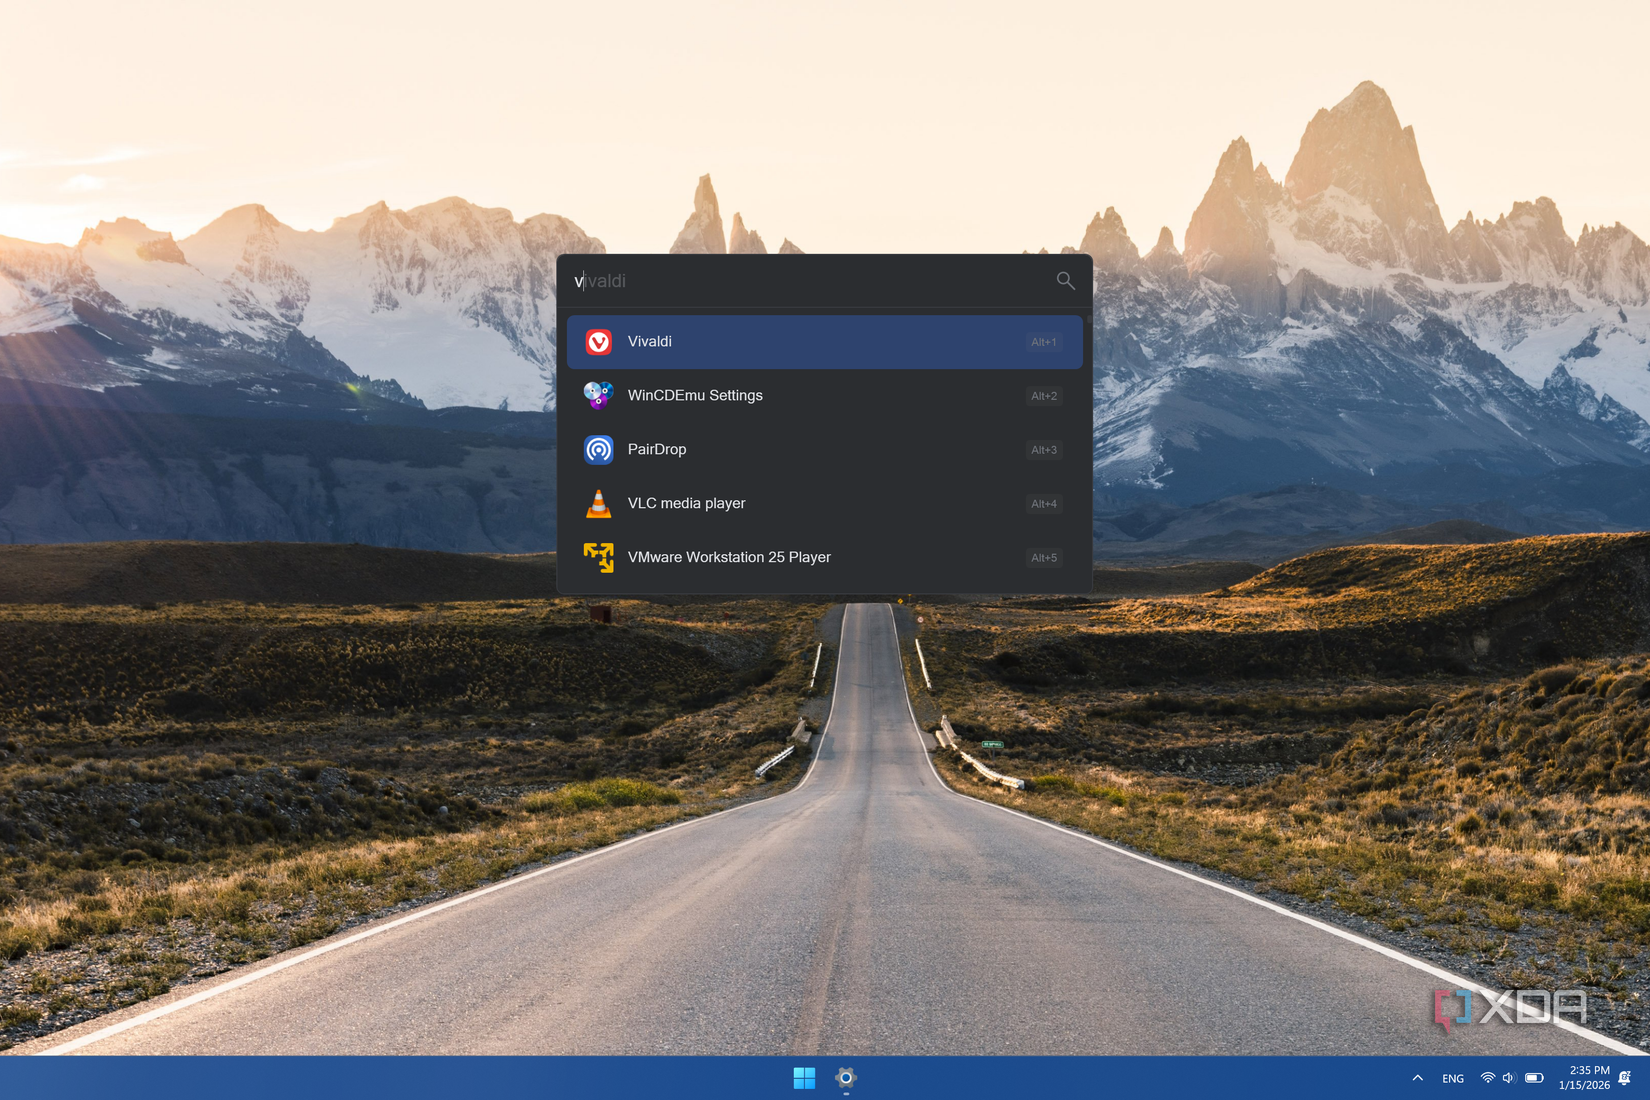The width and height of the screenshot is (1650, 1100).
Task: Open WinCDEmu Settings via its disc icon
Action: tap(598, 395)
